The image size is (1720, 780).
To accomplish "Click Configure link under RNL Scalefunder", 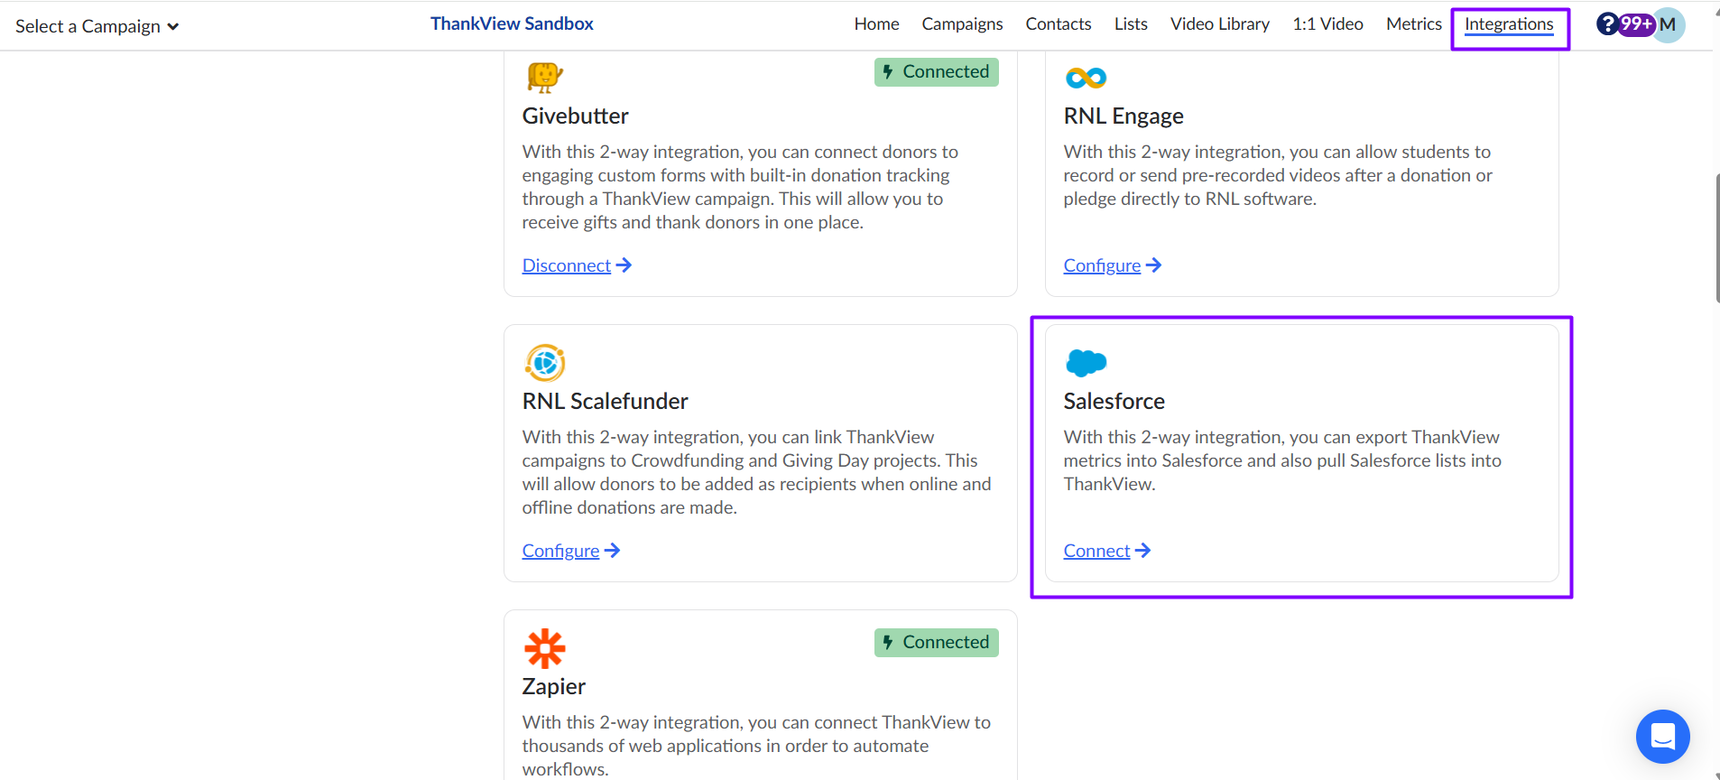I will coord(561,551).
